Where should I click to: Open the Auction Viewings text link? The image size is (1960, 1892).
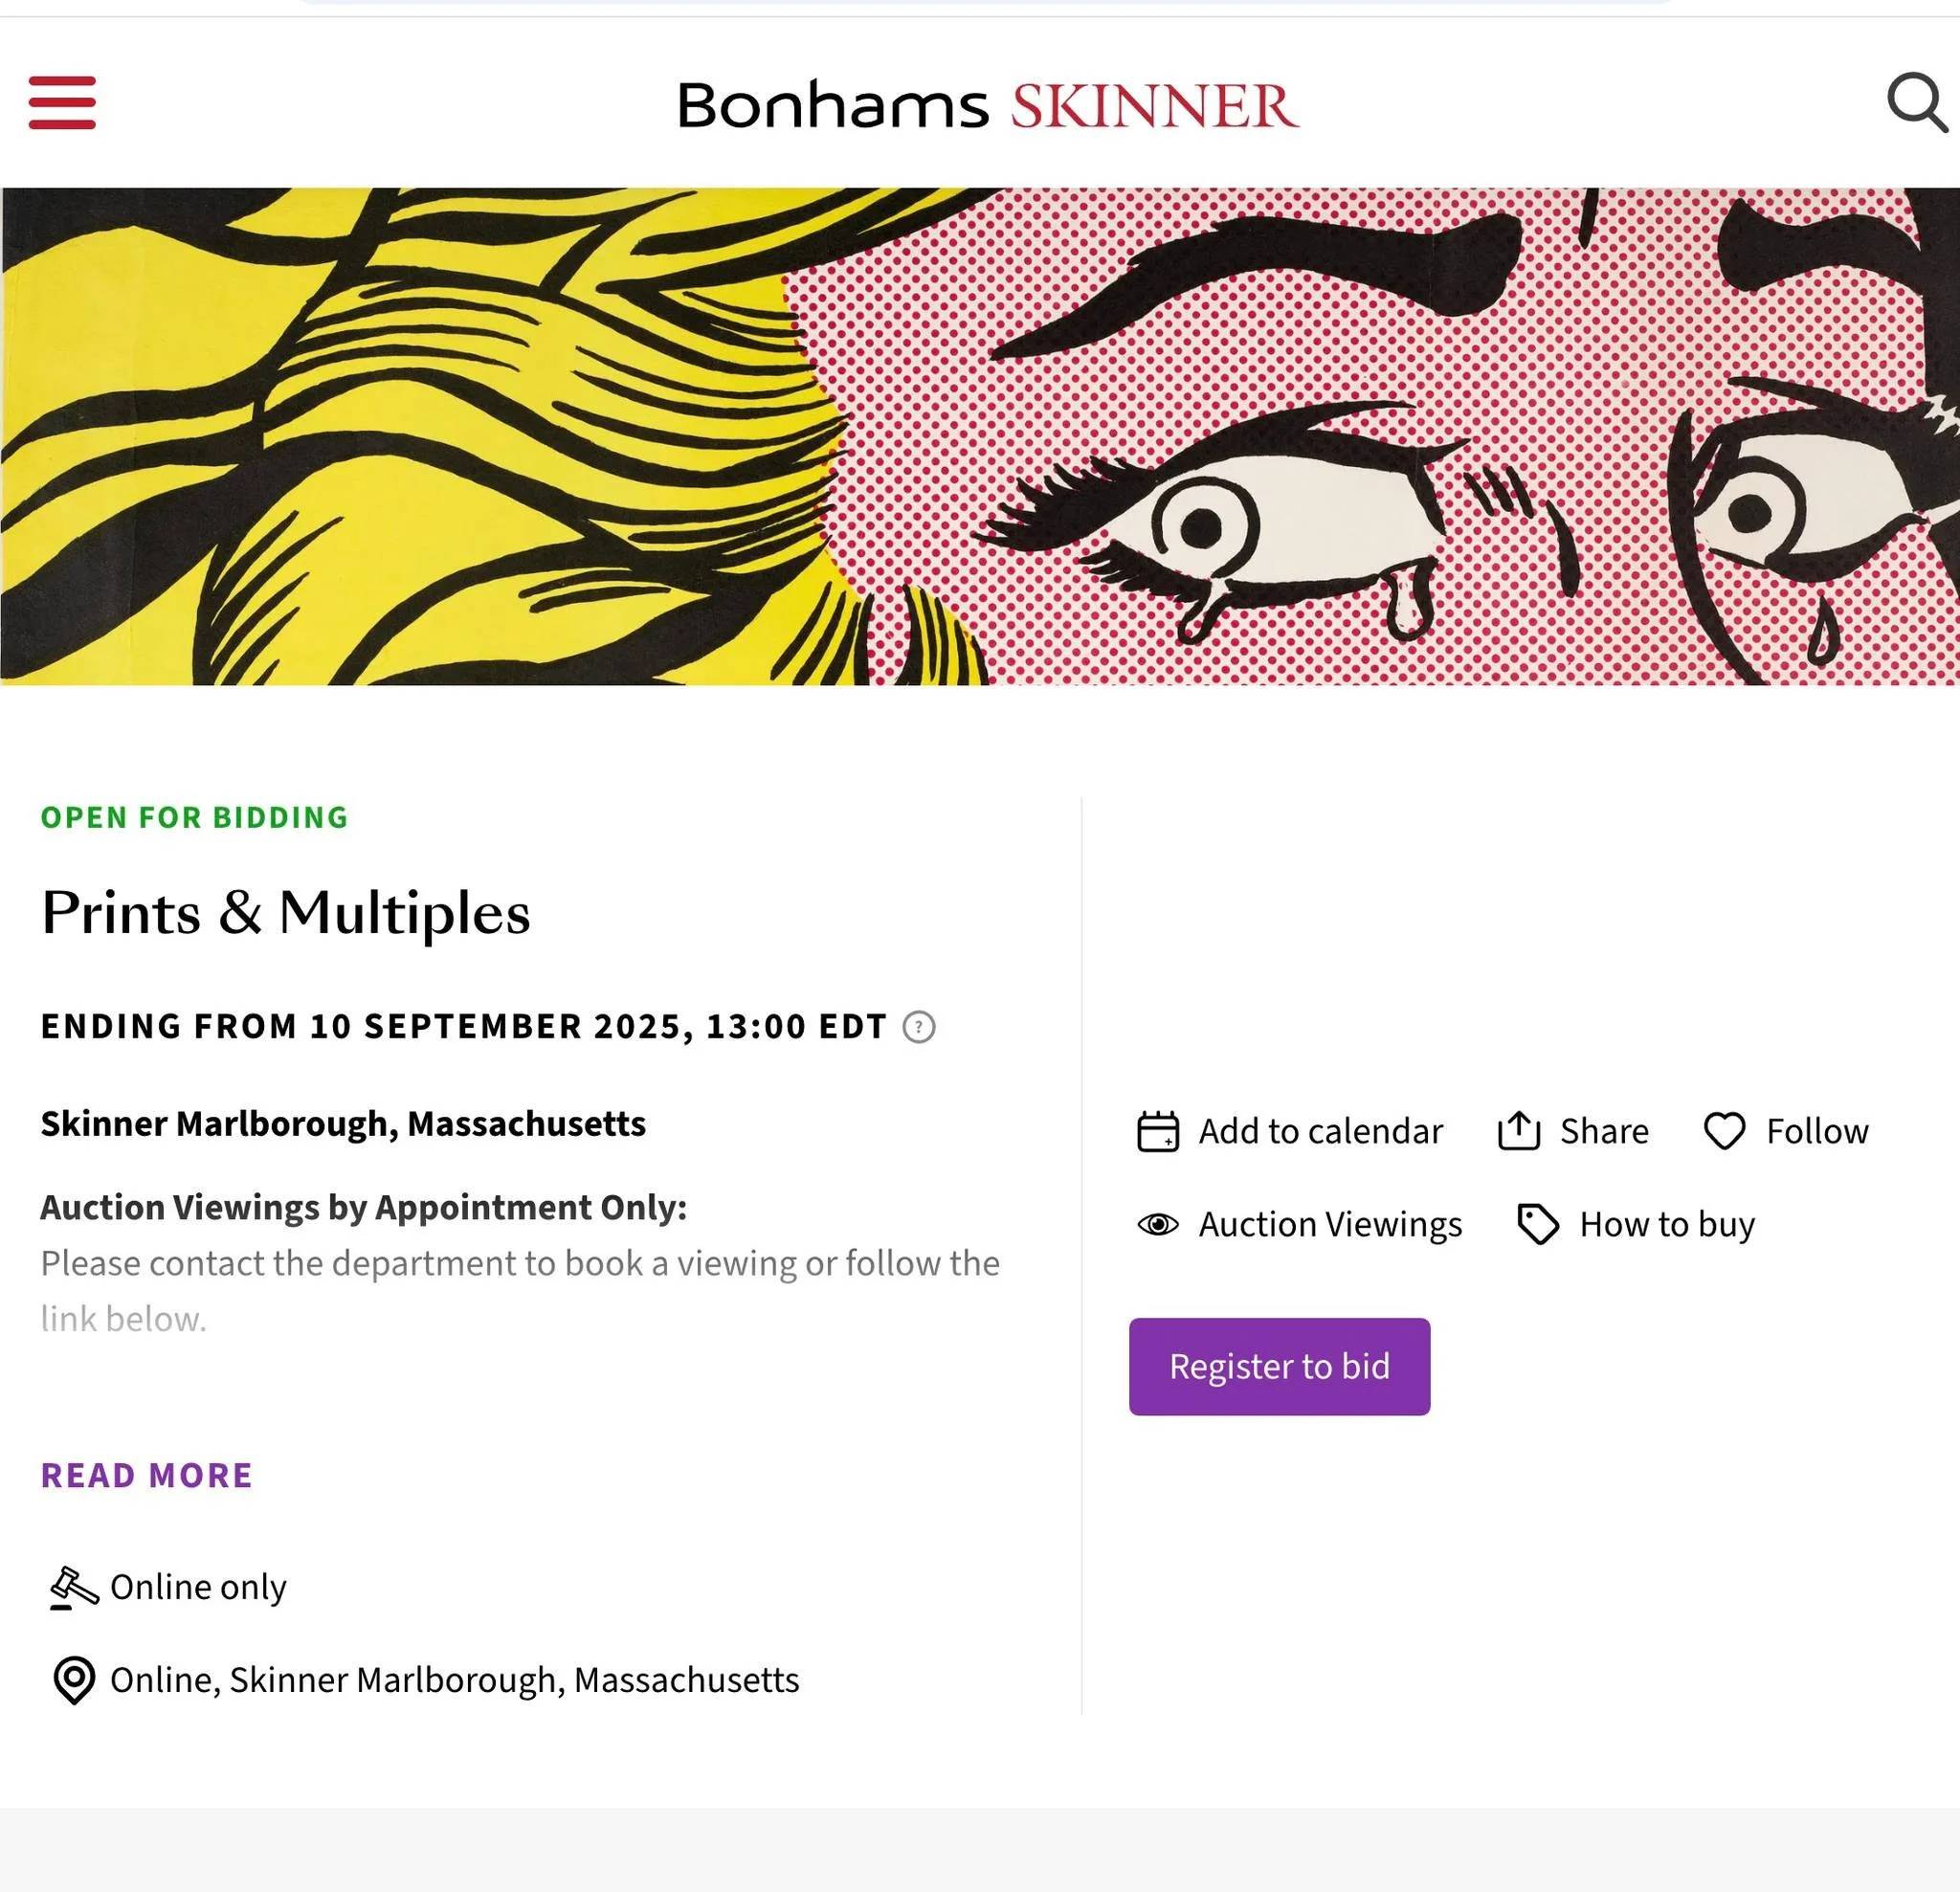(x=1330, y=1225)
